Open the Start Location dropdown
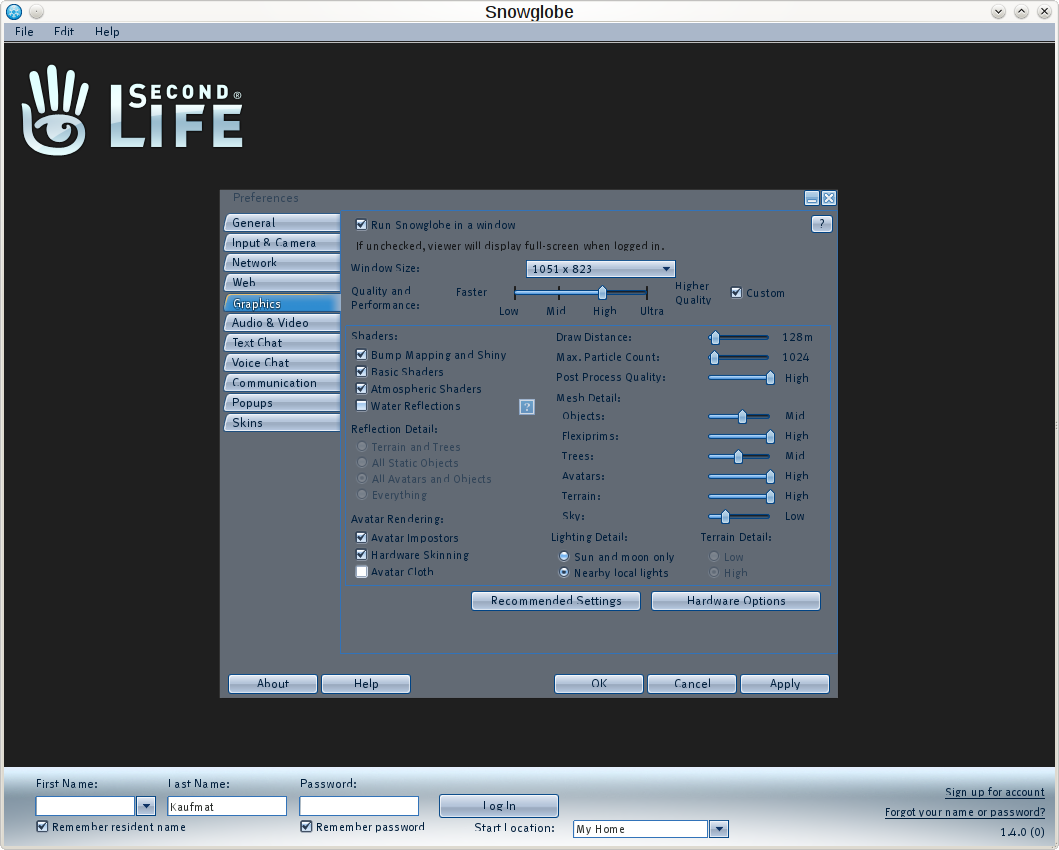 [718, 829]
